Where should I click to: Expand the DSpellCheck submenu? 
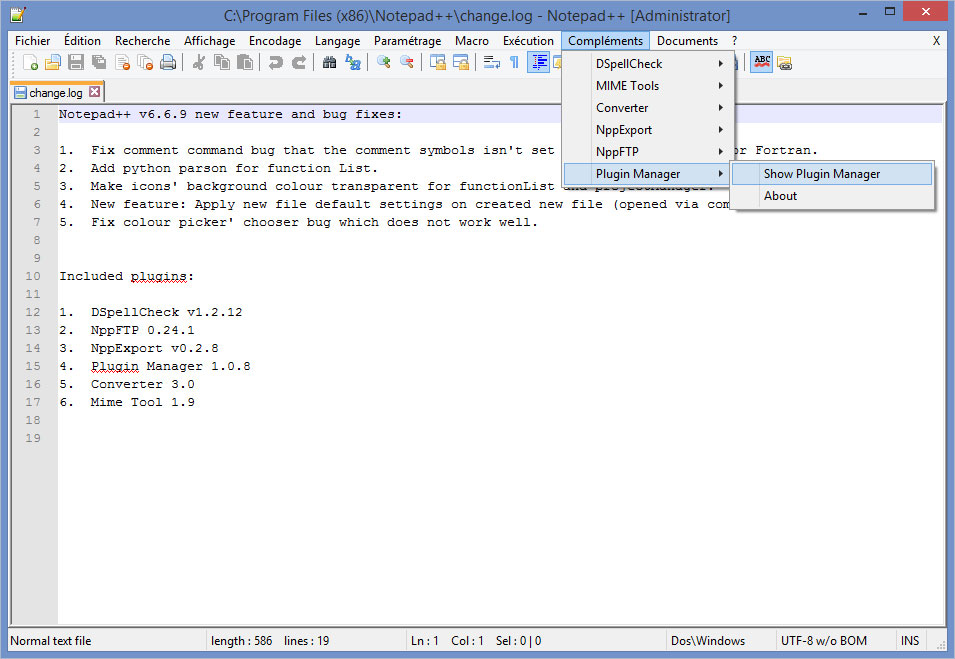click(648, 64)
